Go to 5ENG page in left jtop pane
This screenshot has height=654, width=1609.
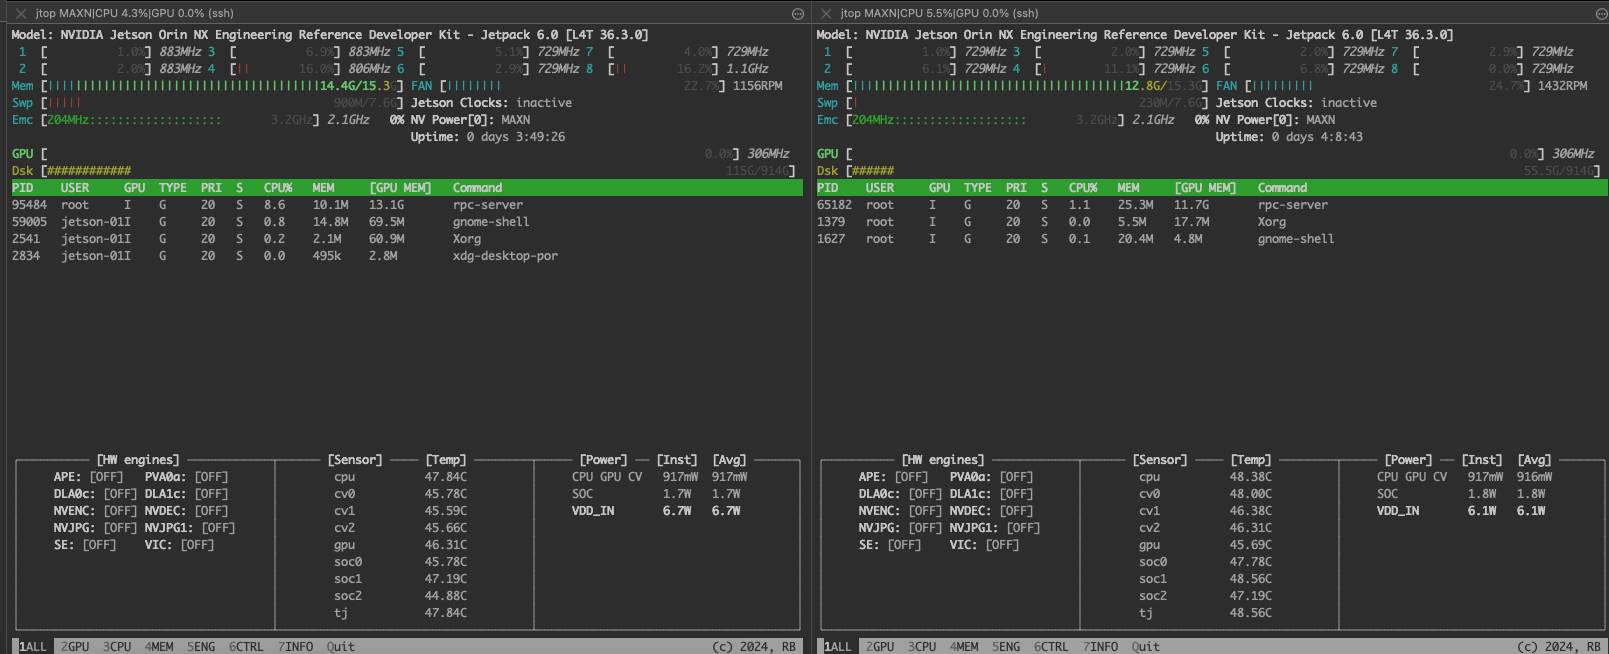201,646
